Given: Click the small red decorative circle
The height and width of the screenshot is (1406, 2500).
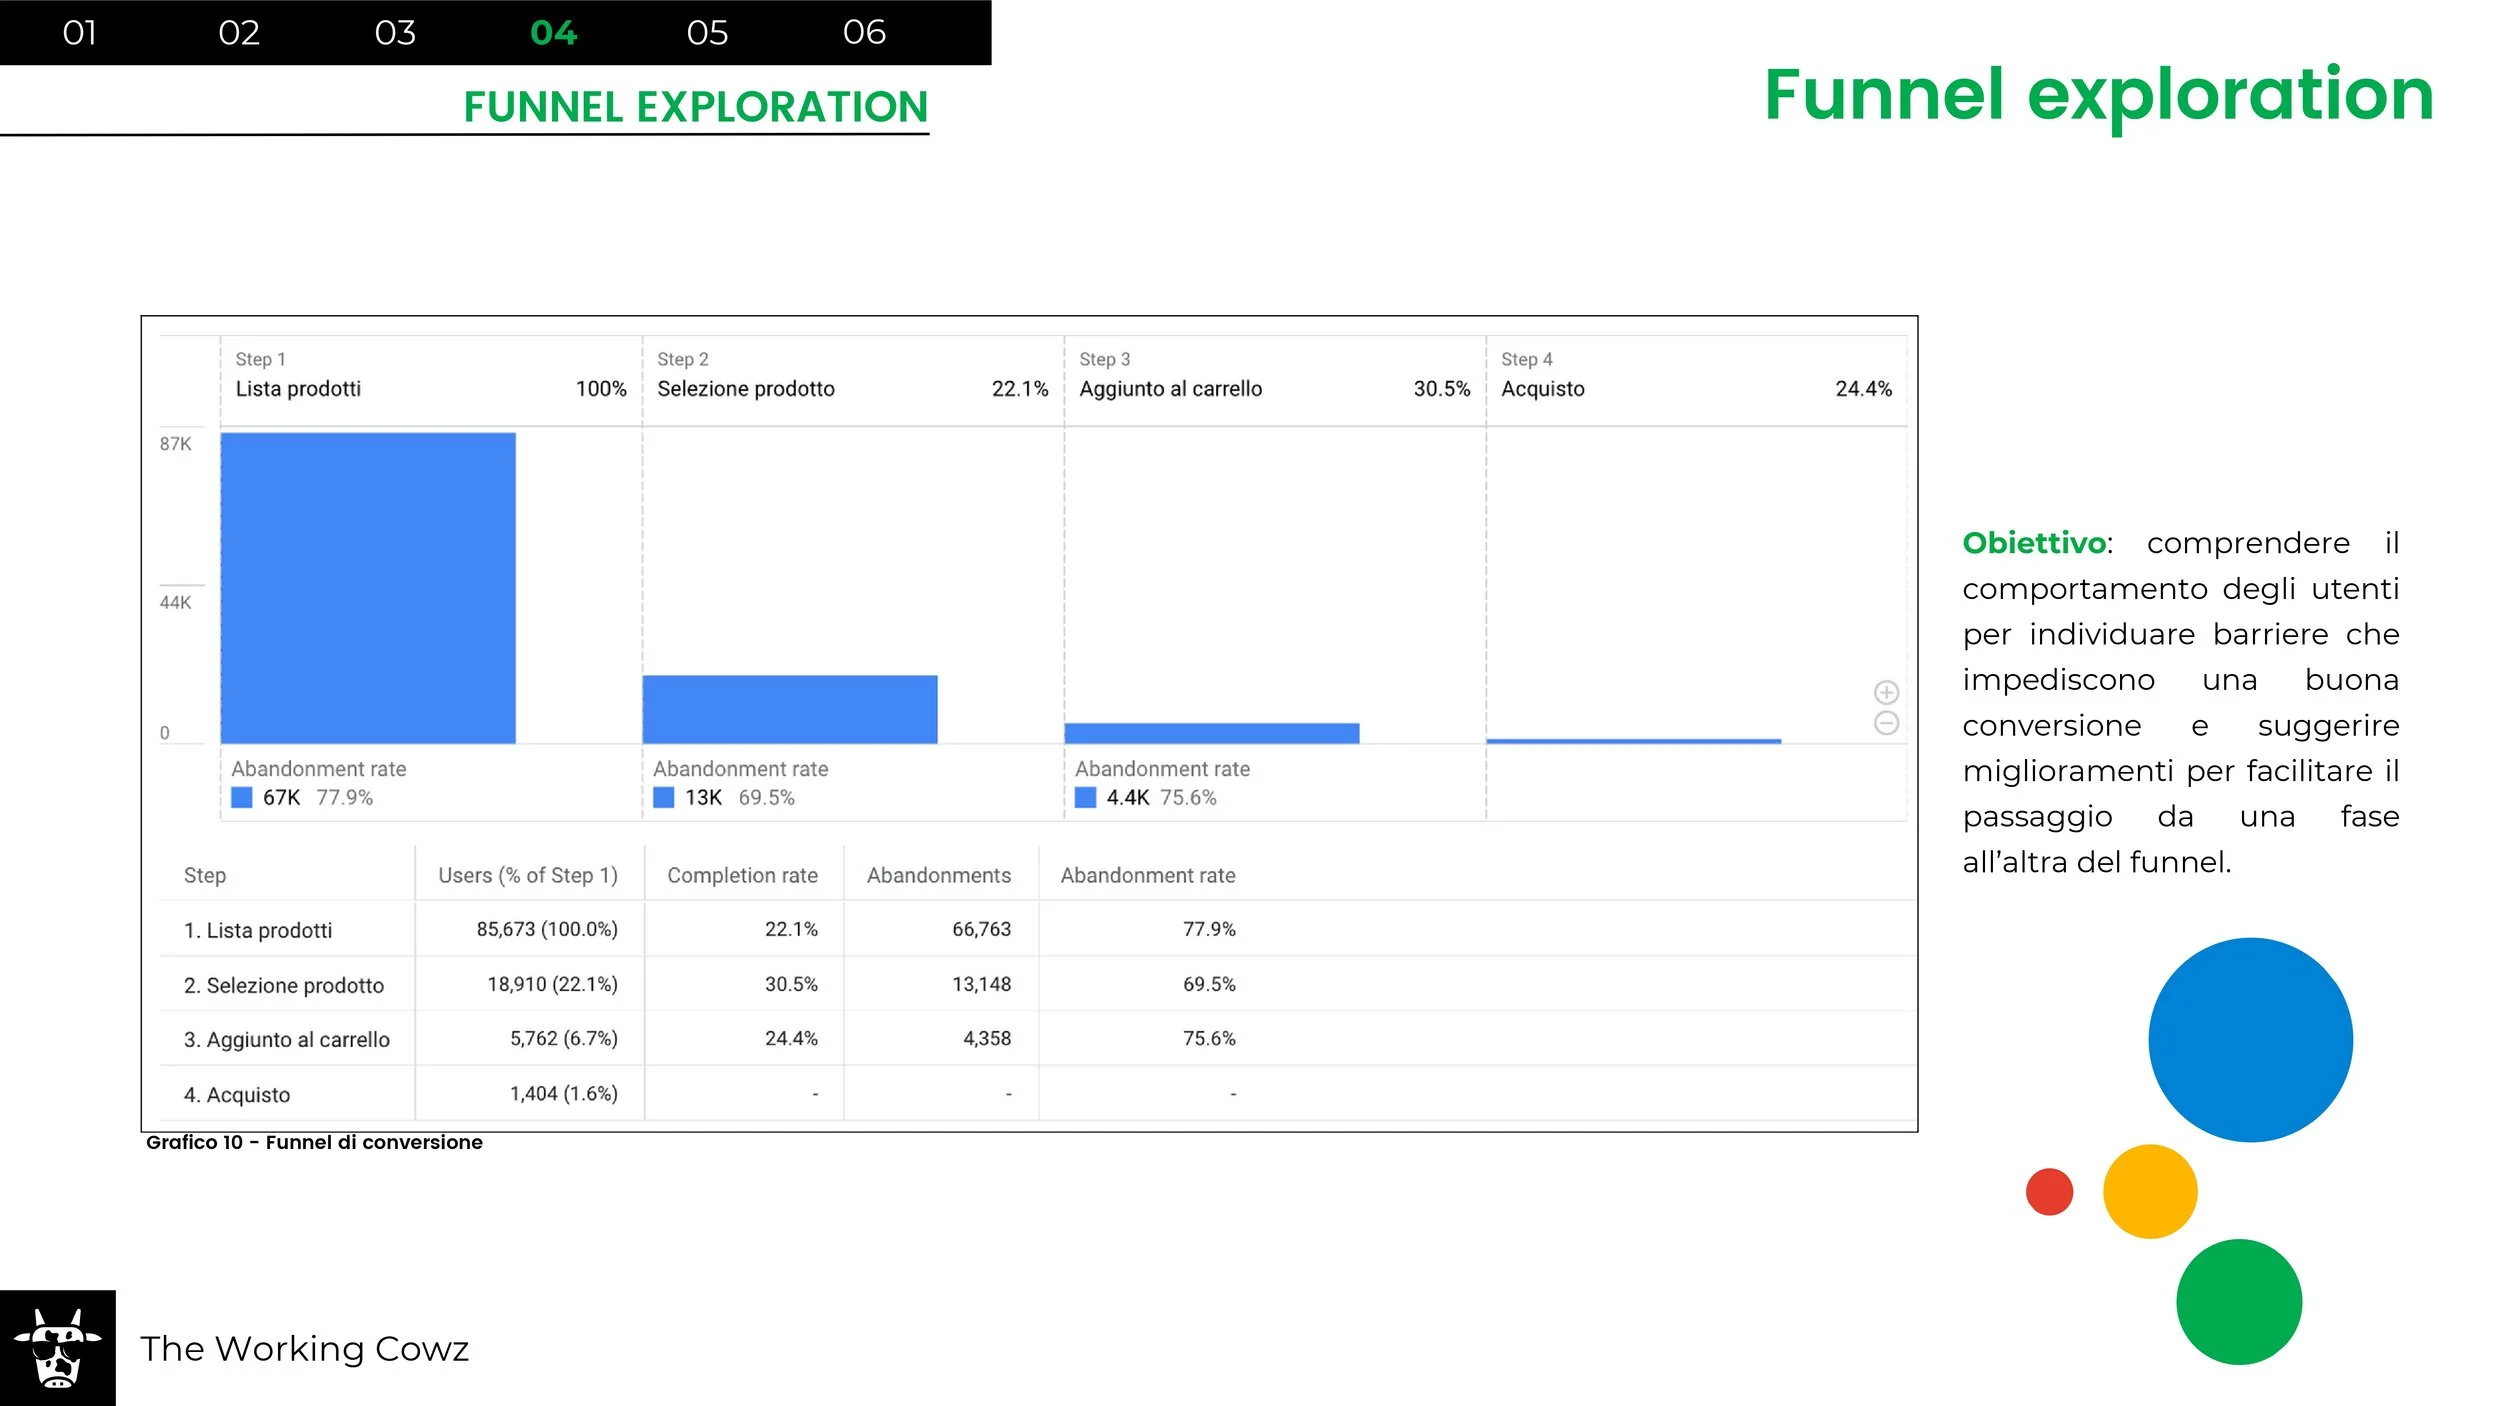Looking at the screenshot, I should [2049, 1192].
